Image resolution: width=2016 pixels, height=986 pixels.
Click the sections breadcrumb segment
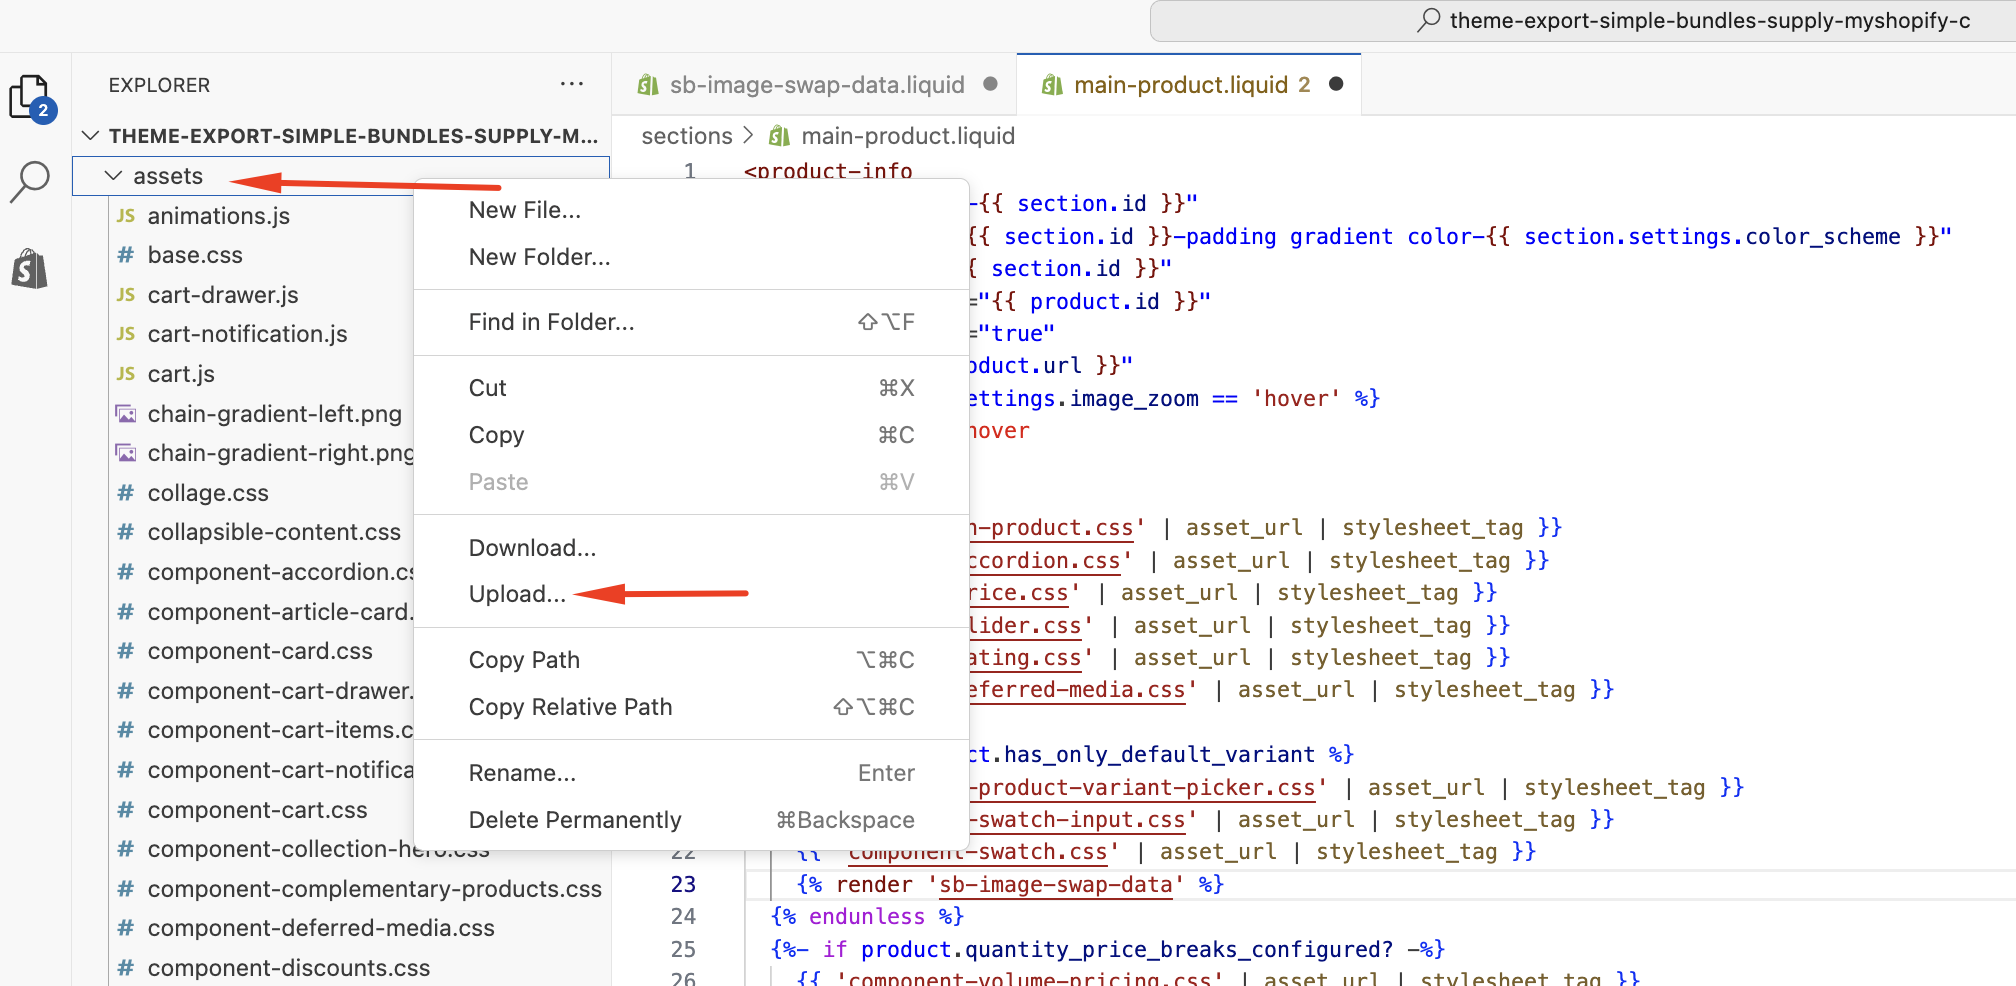coord(686,136)
